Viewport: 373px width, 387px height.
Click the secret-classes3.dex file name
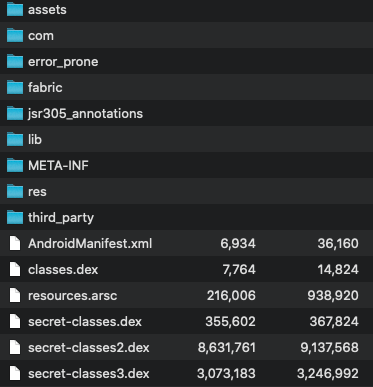89,374
